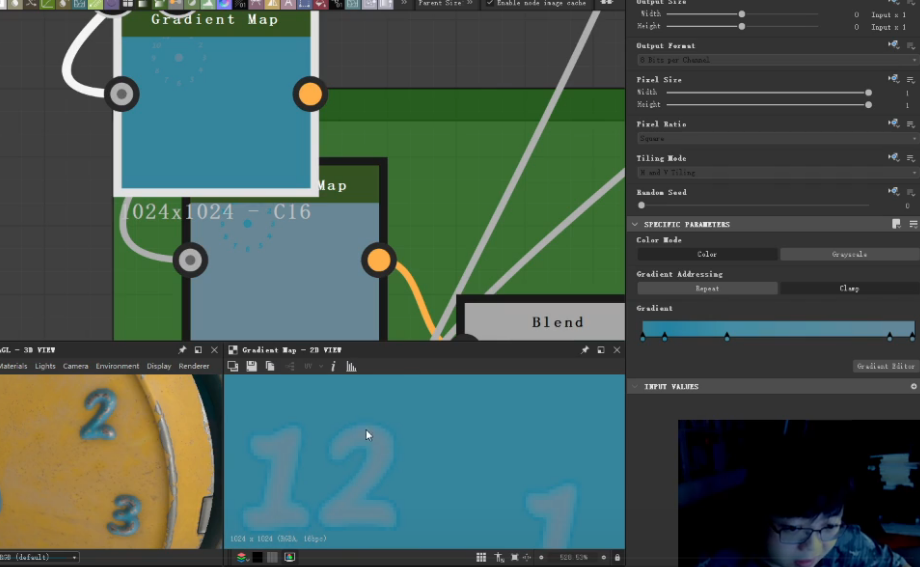
Task: Set Gradient Addressing to Repeat
Action: pyautogui.click(x=707, y=288)
